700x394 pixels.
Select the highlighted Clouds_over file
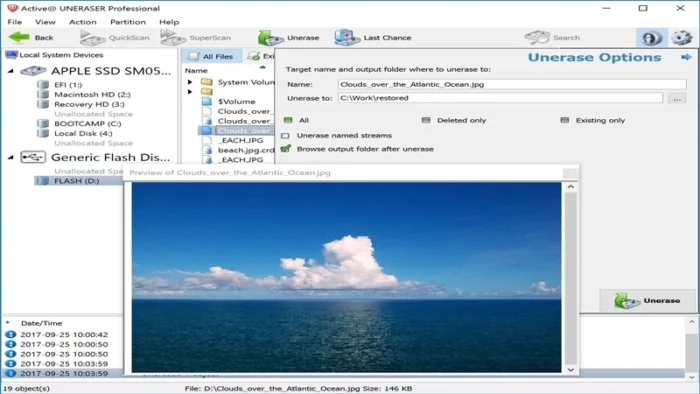coord(237,131)
